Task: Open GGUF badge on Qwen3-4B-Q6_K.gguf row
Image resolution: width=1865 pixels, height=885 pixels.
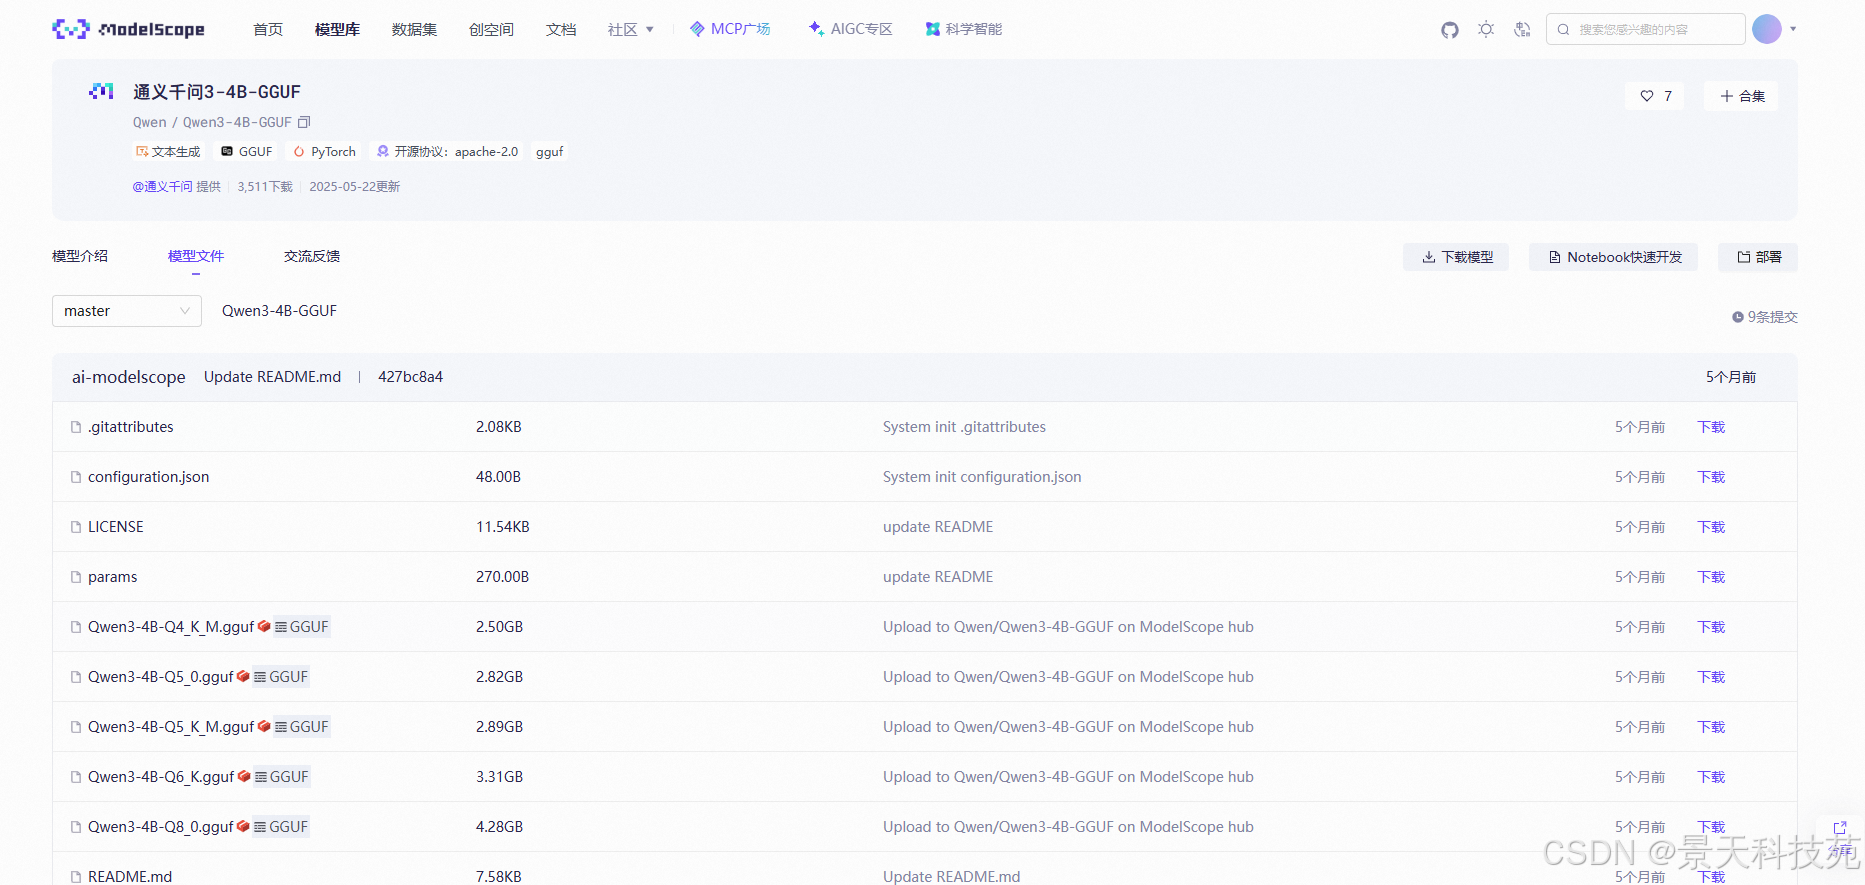Action: 282,777
